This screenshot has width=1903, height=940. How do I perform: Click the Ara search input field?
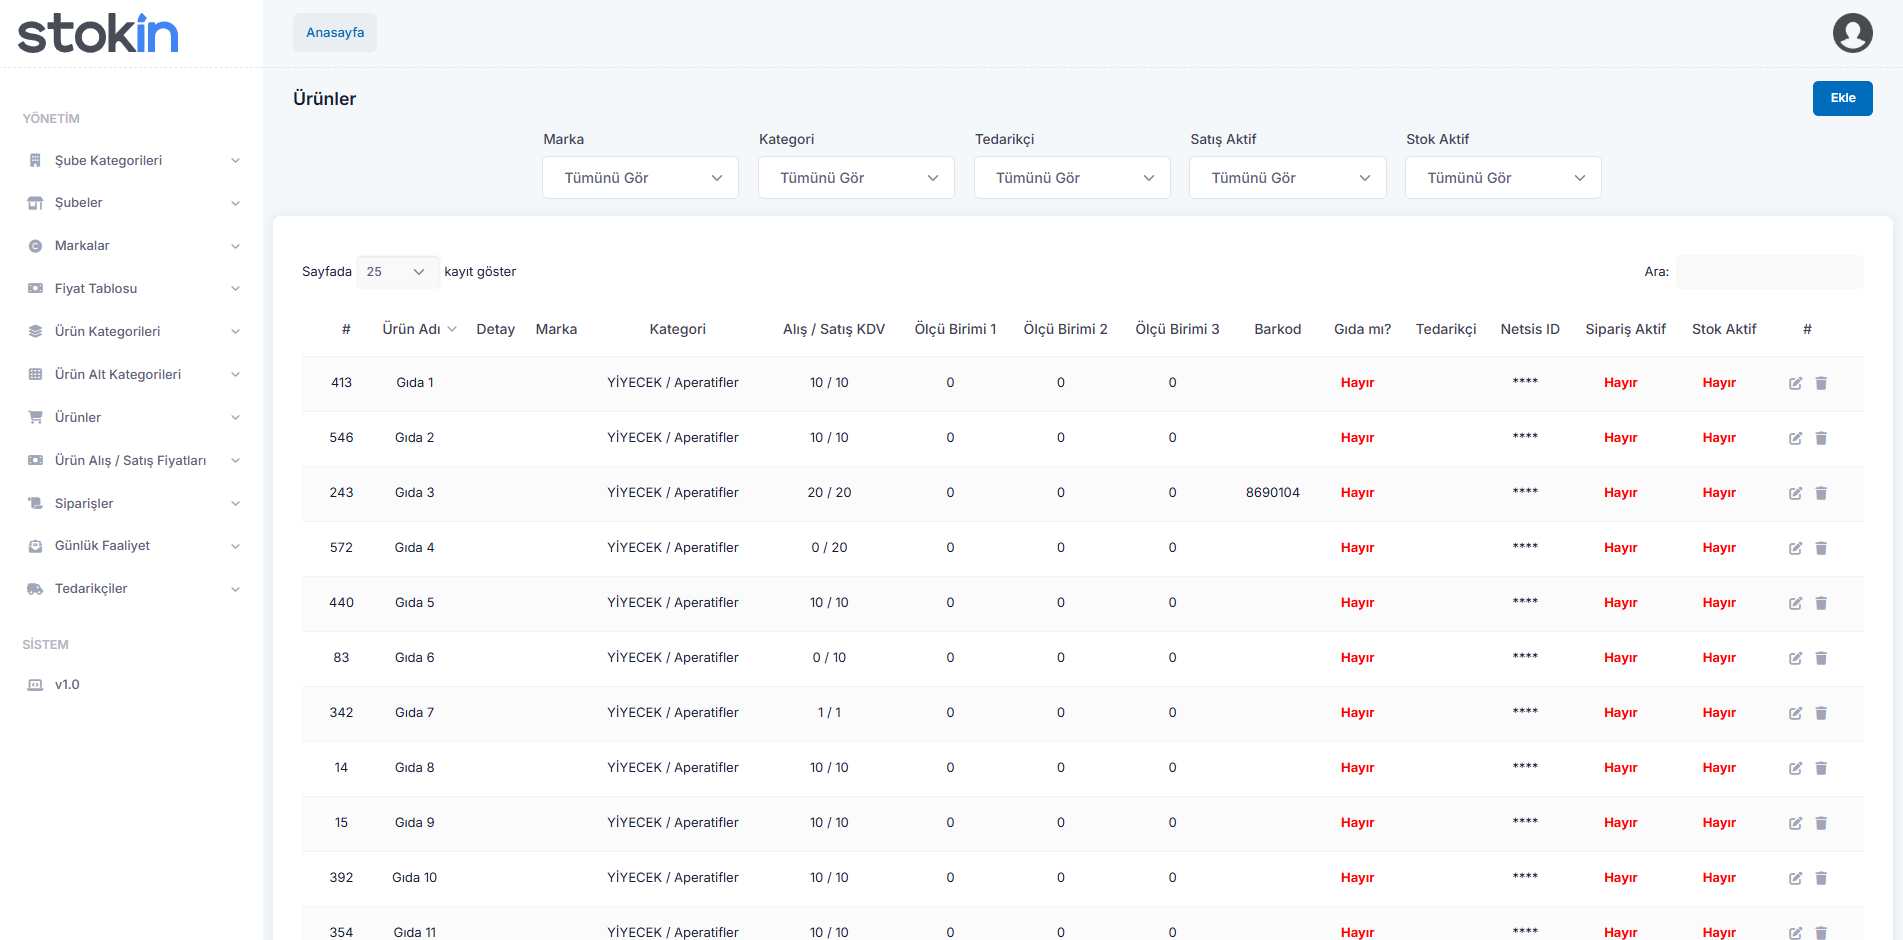tap(1768, 272)
